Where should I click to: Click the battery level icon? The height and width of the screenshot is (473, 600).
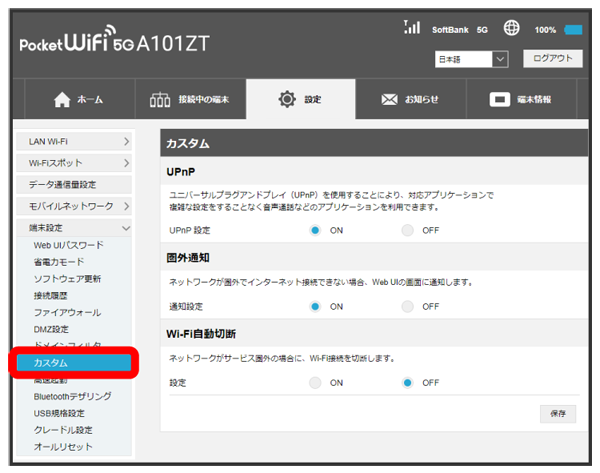click(x=573, y=30)
